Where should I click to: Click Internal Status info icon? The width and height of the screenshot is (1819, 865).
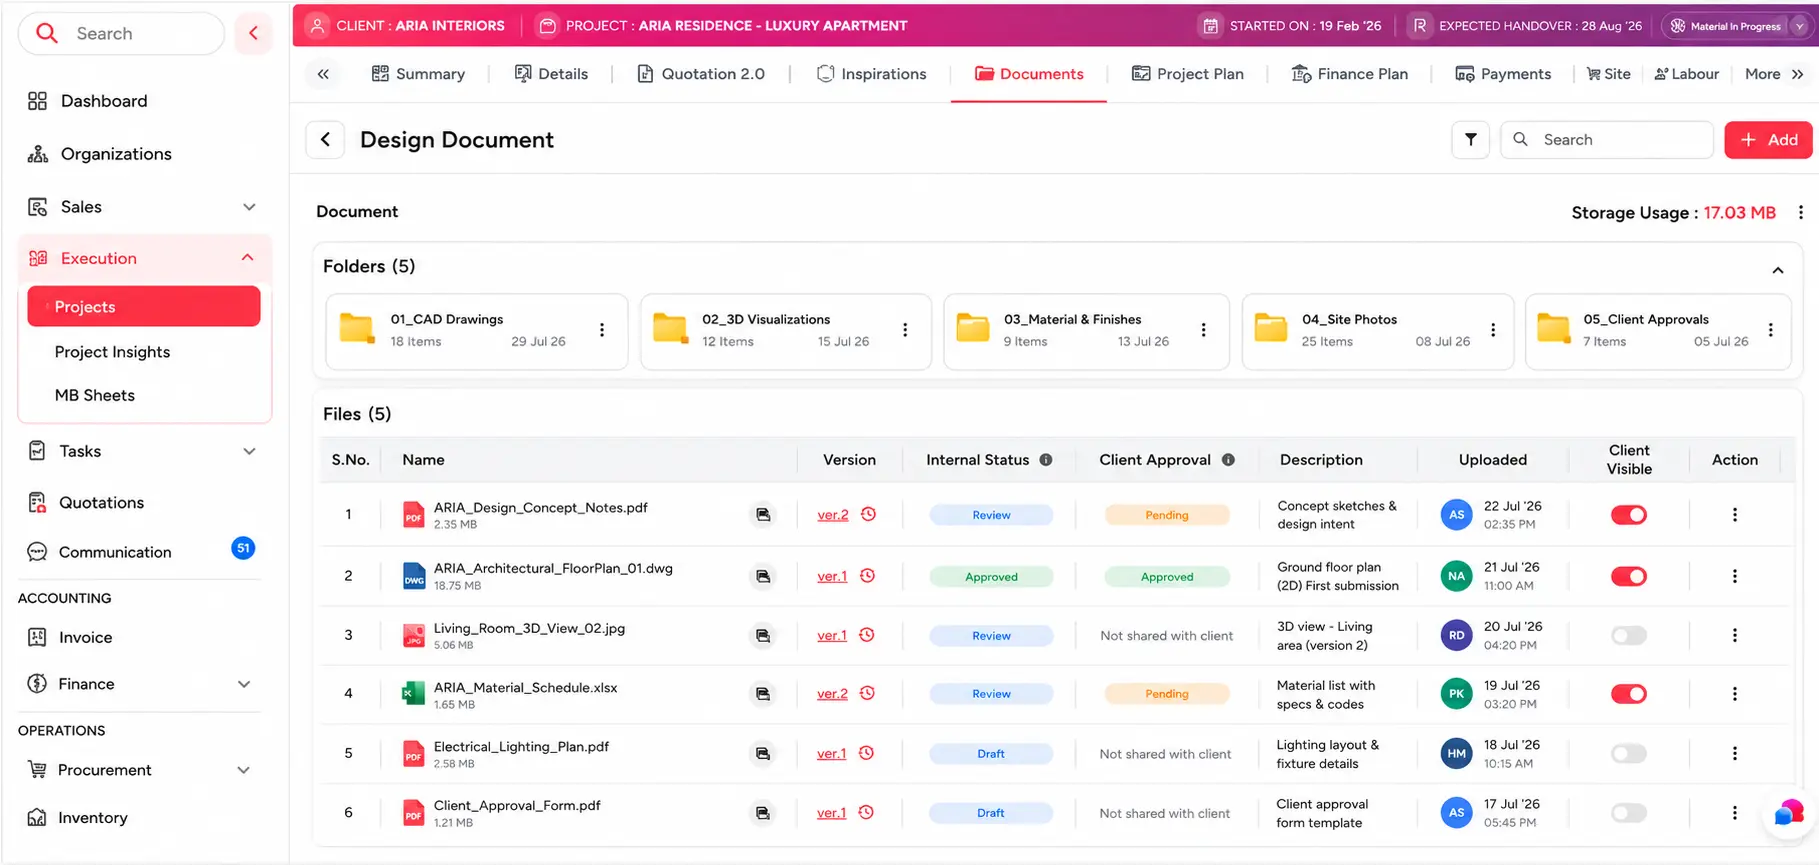pyautogui.click(x=1045, y=460)
